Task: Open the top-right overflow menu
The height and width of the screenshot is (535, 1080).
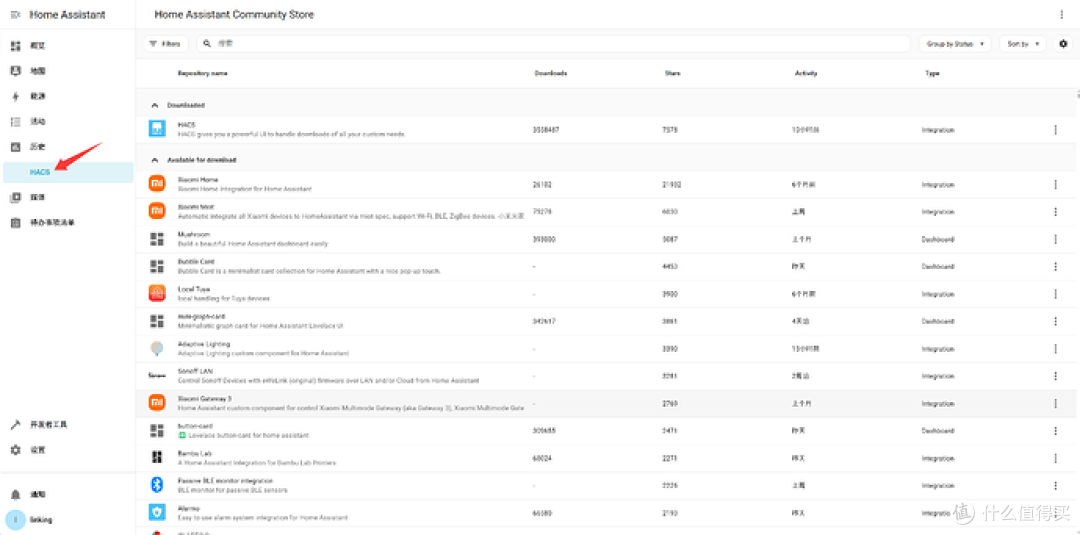Action: click(x=1061, y=14)
